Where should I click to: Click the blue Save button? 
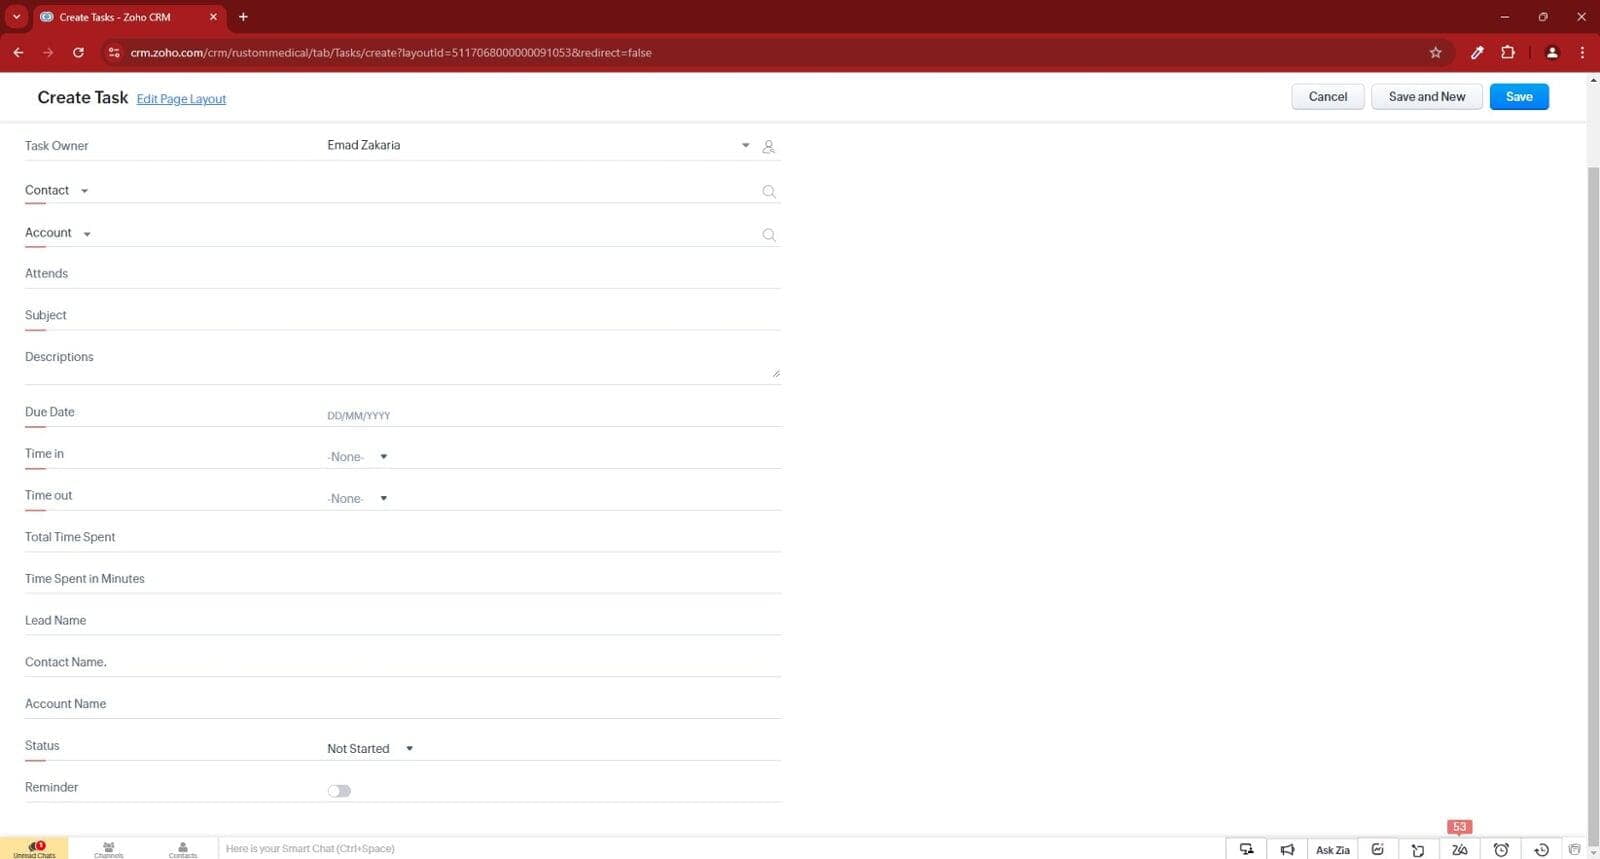tap(1519, 97)
